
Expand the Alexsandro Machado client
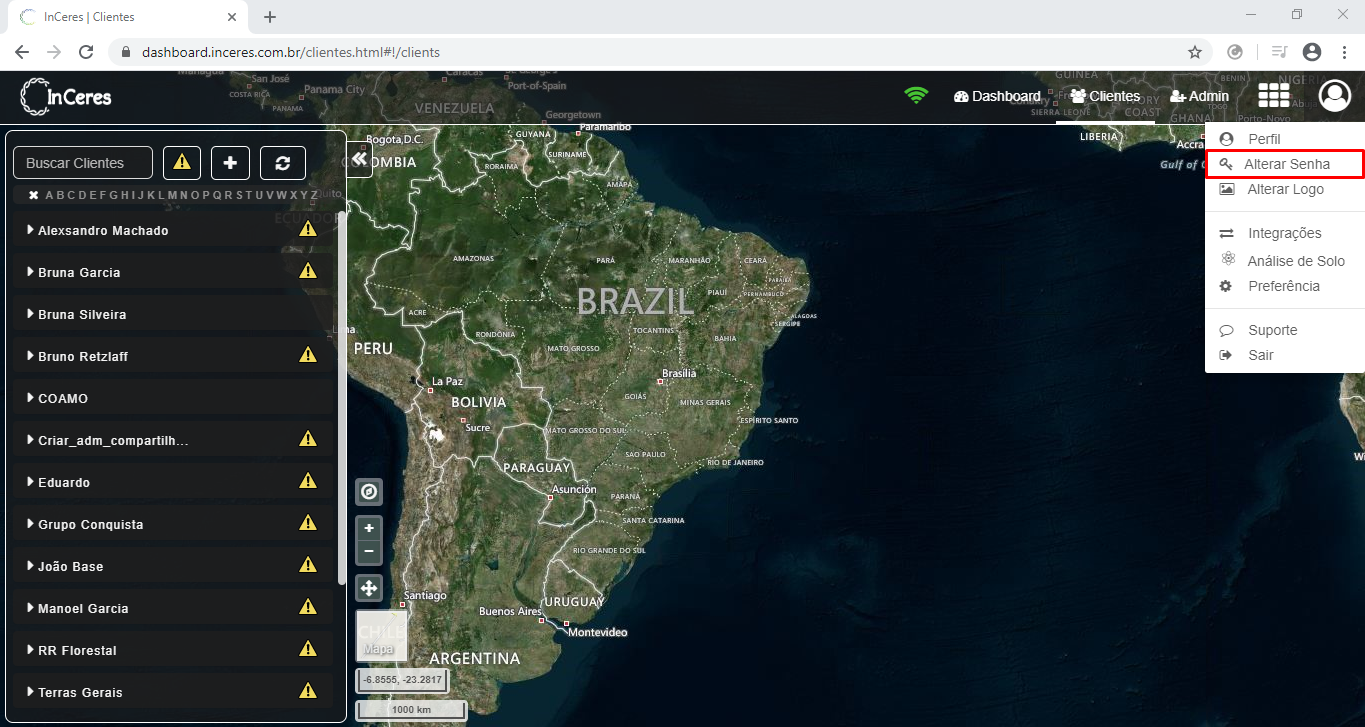click(x=31, y=230)
